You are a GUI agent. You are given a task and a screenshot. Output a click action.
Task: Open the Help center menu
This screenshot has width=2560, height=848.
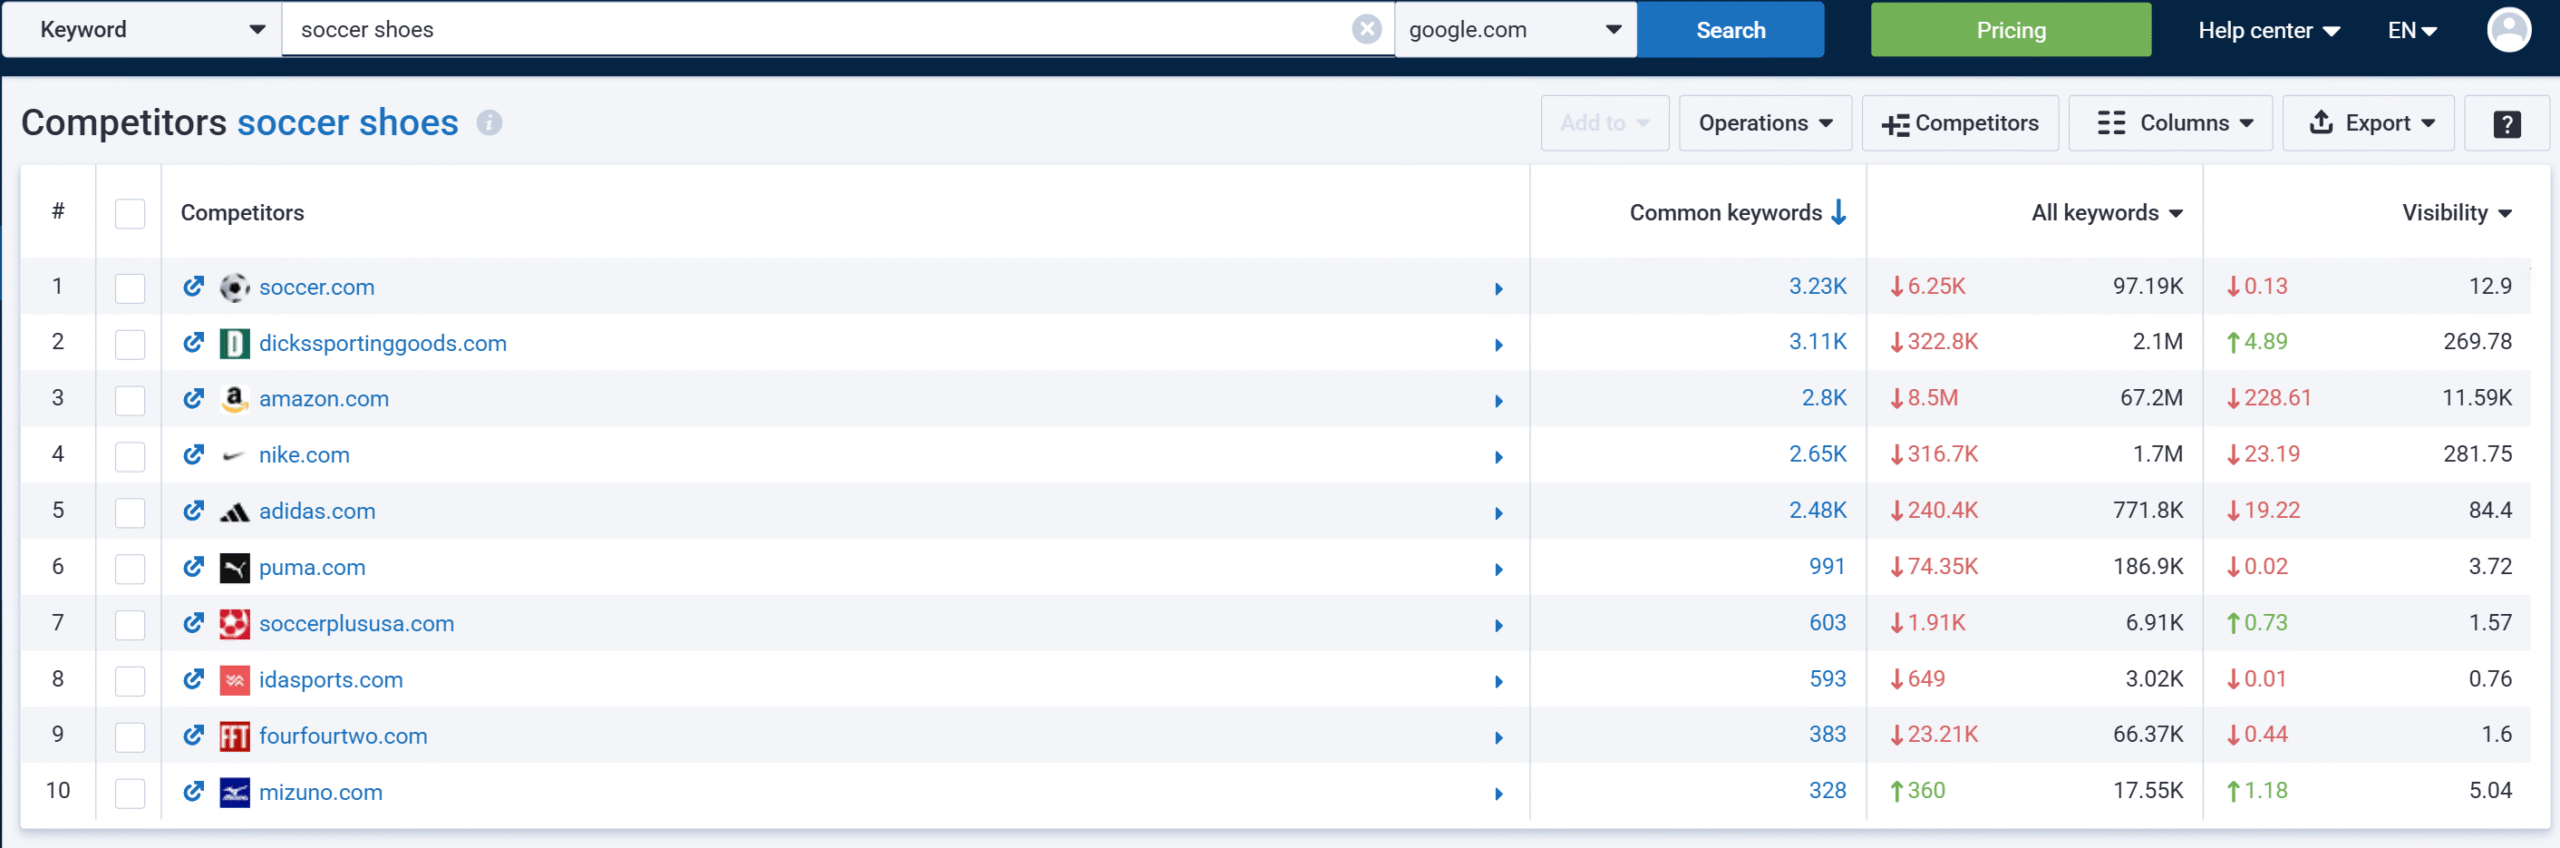click(2268, 30)
